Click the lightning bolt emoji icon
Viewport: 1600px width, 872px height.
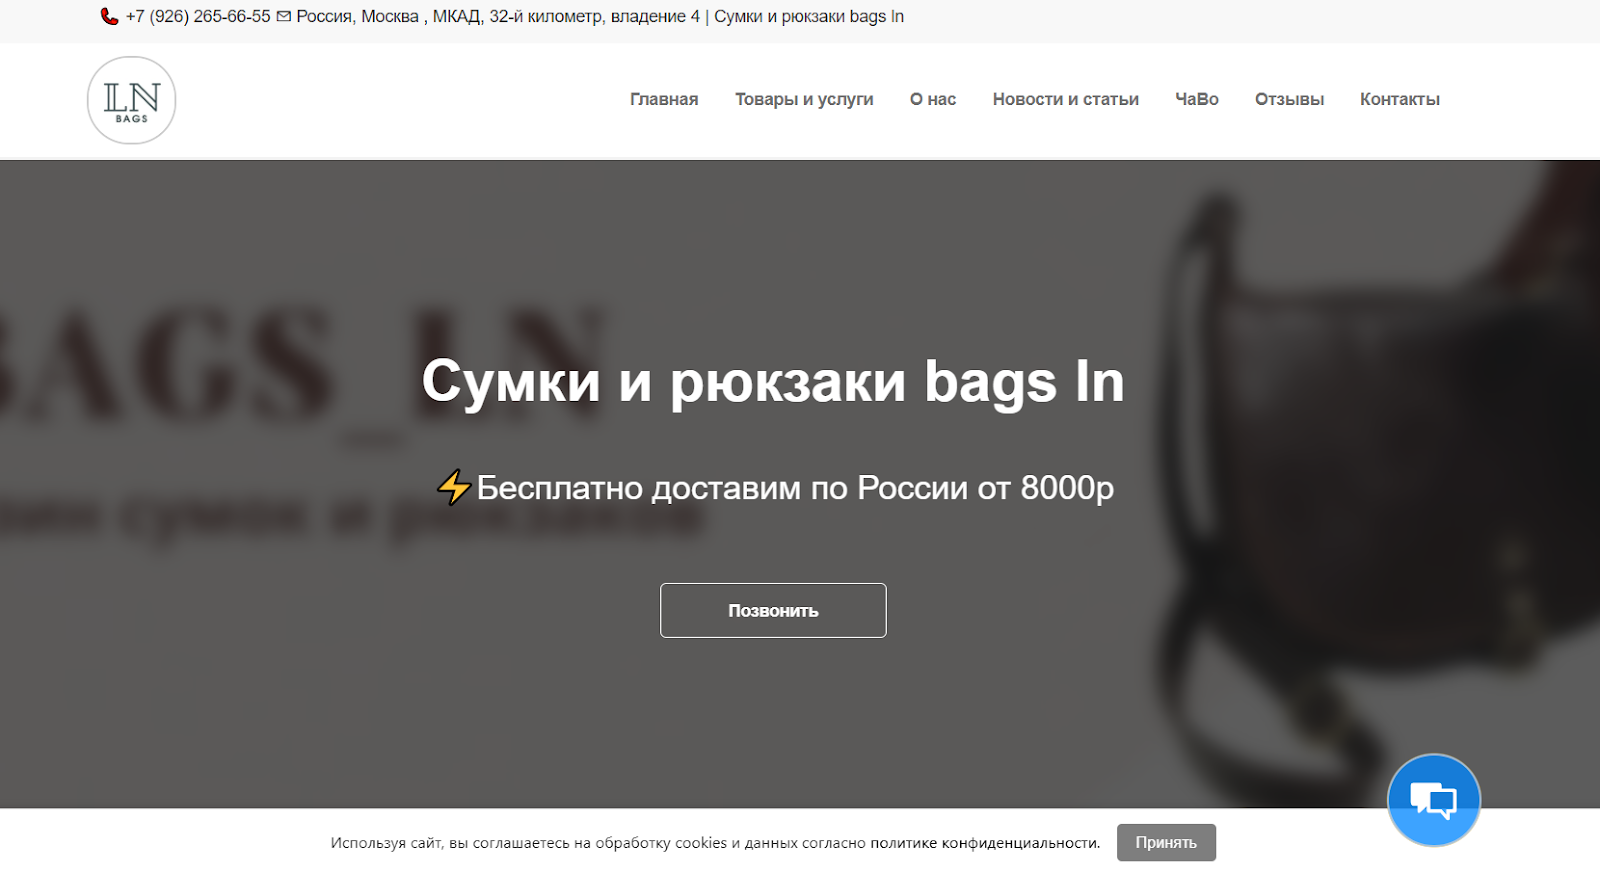pos(454,487)
